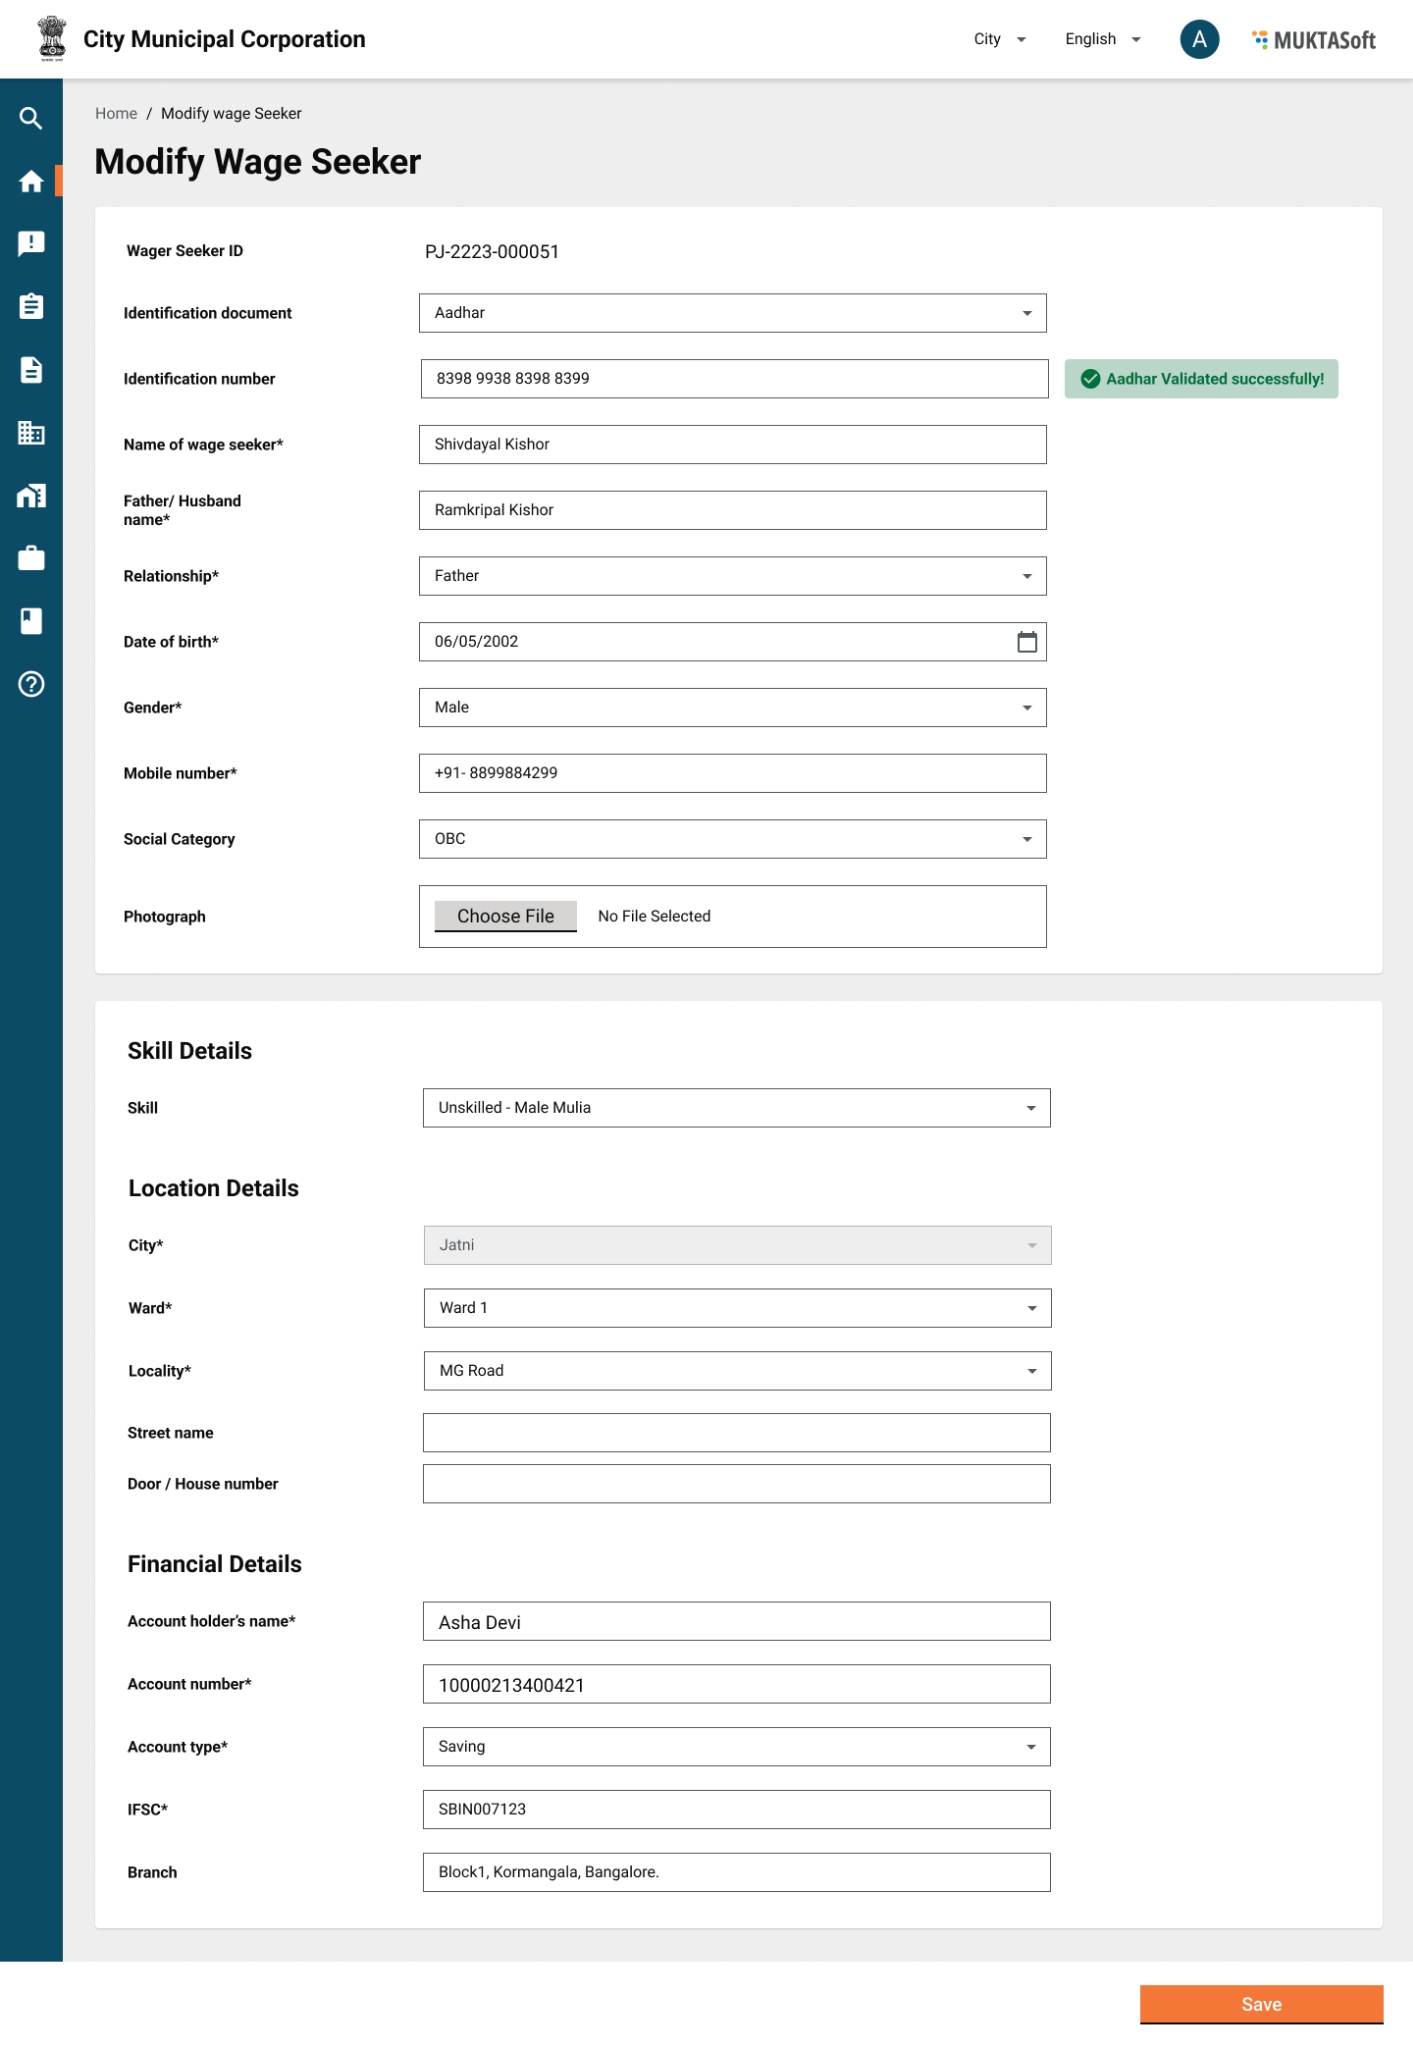
Task: Click the help question mark icon
Action: click(x=31, y=684)
